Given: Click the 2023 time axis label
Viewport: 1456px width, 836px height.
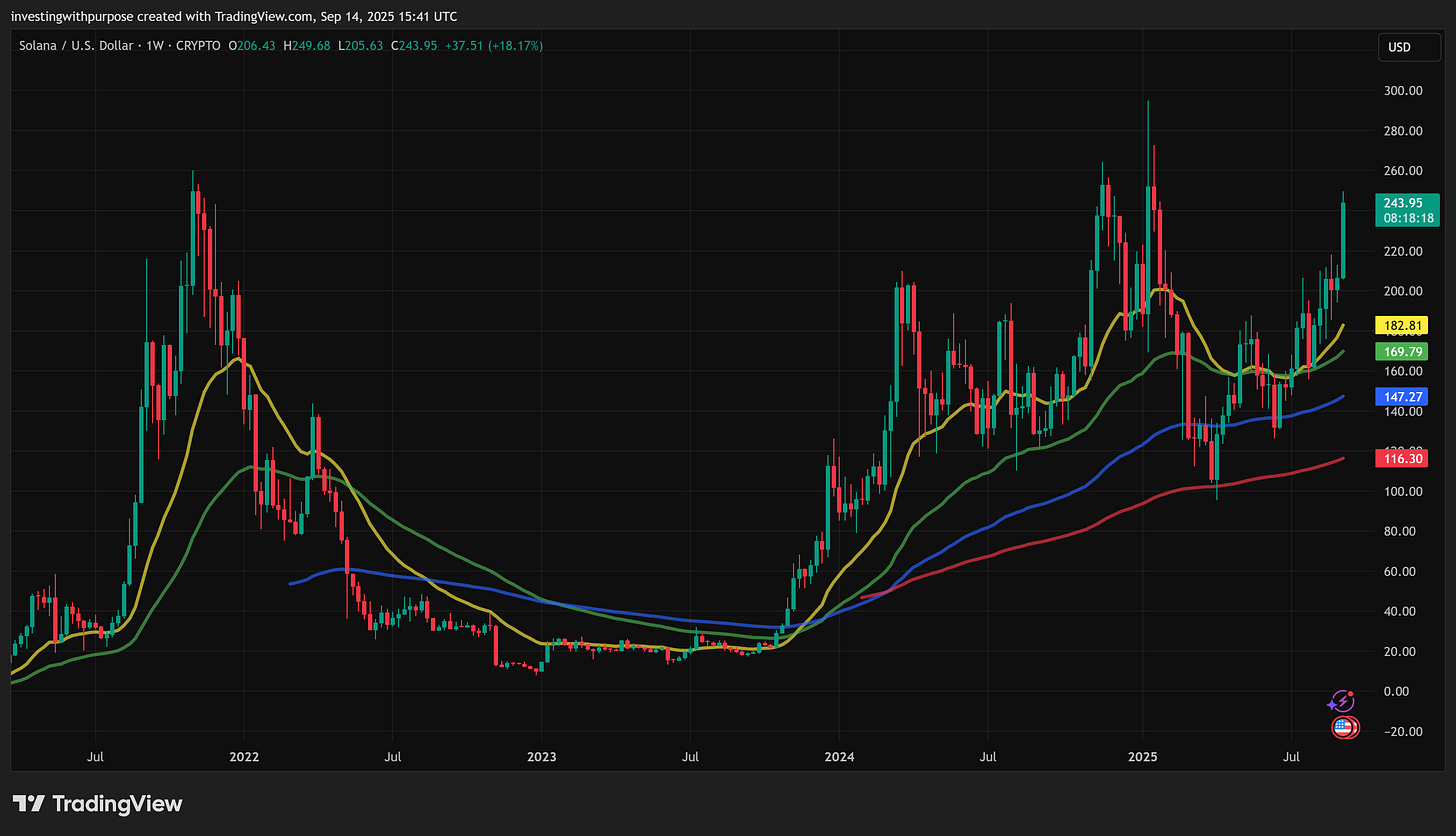Looking at the screenshot, I should (x=541, y=757).
